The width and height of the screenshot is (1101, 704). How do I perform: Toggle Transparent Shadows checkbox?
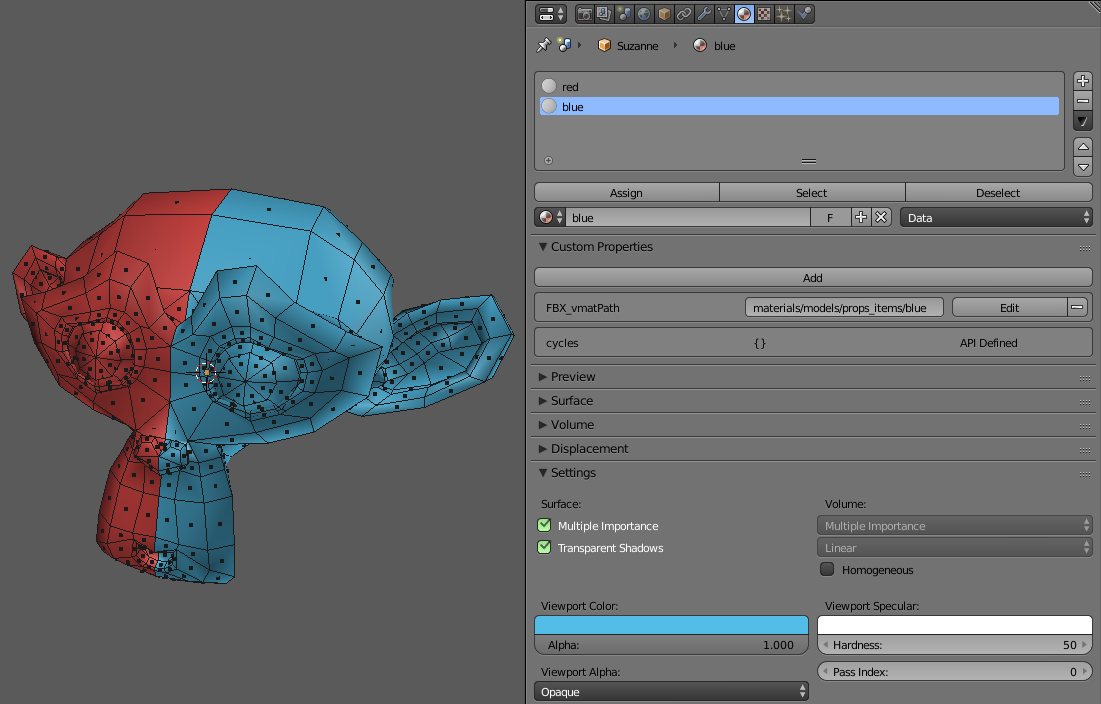tap(544, 547)
